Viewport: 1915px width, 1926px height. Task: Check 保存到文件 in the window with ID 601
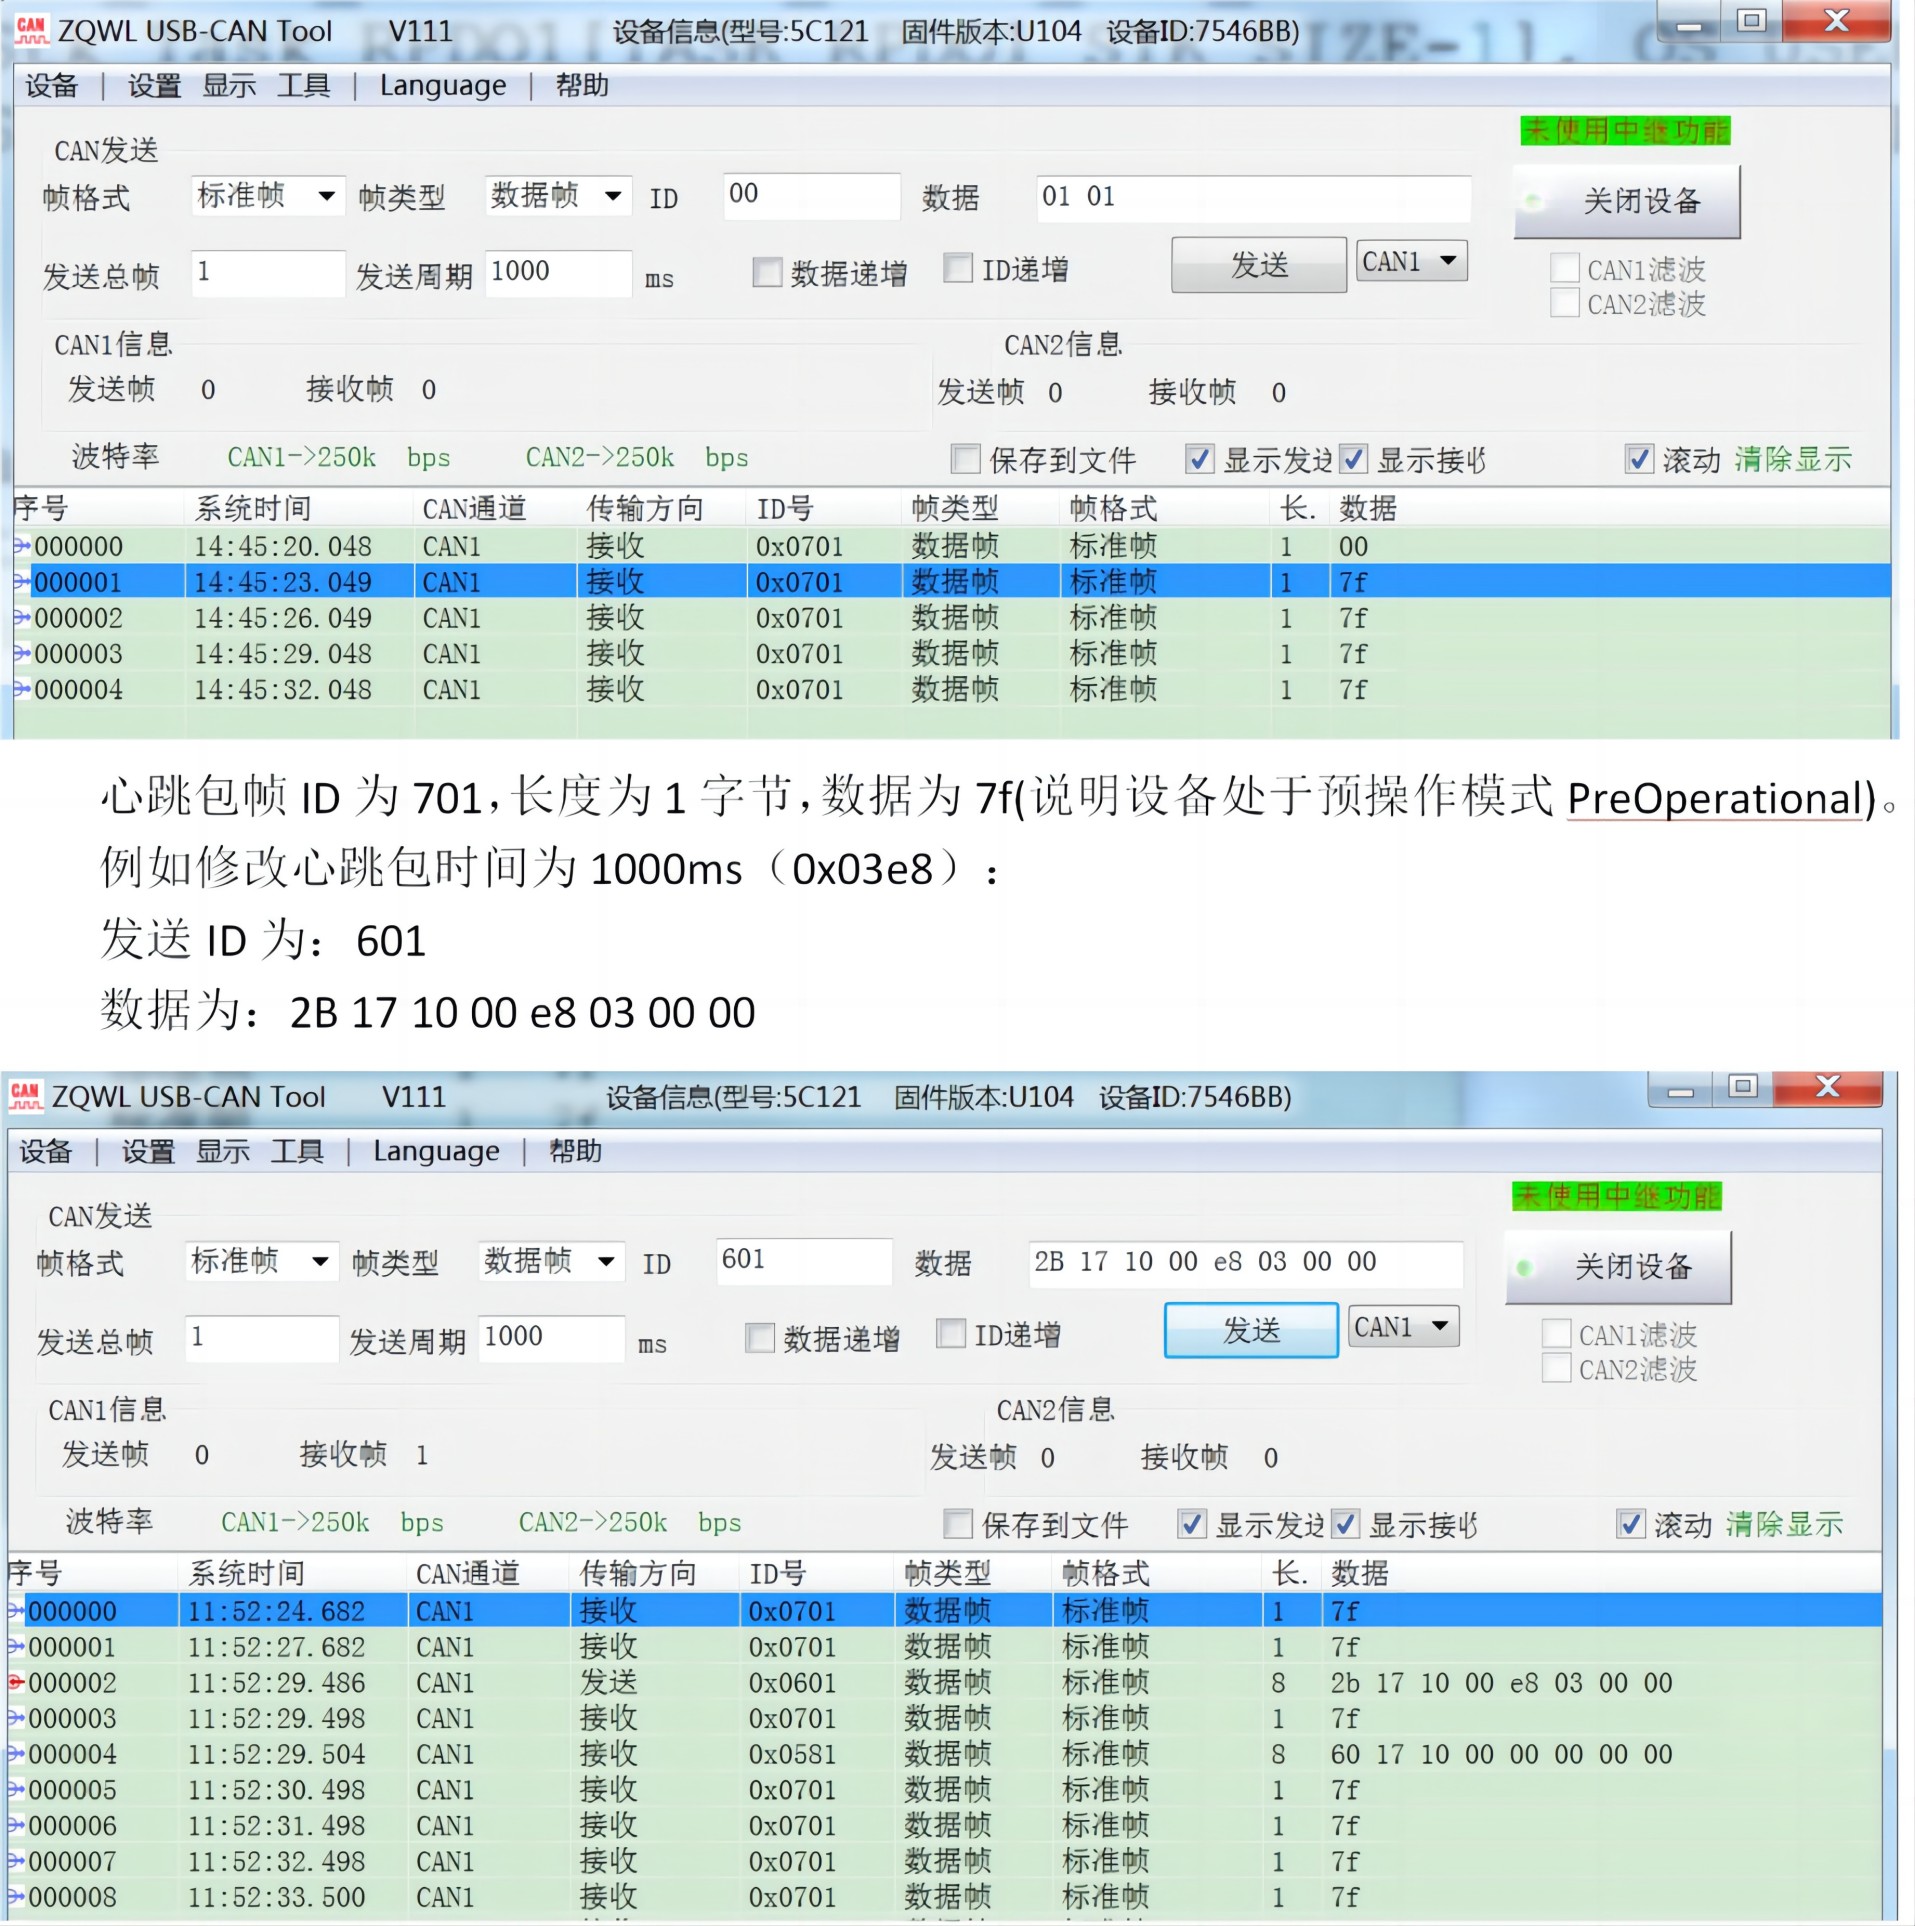(958, 1524)
